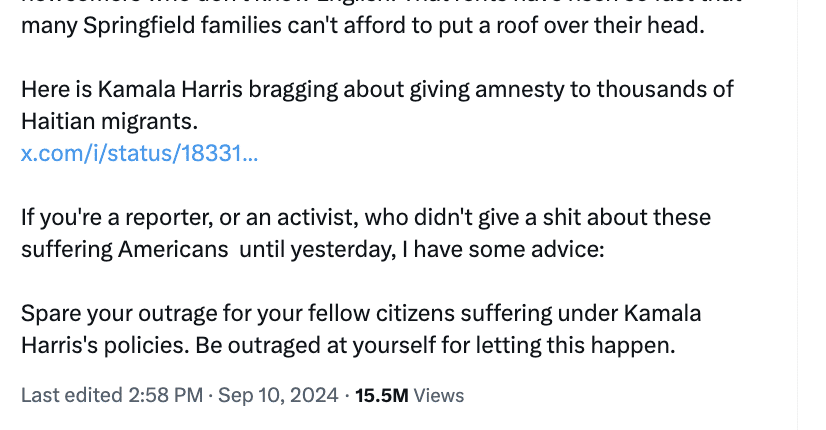
Task: Click the "Last edited" label
Action: point(72,395)
